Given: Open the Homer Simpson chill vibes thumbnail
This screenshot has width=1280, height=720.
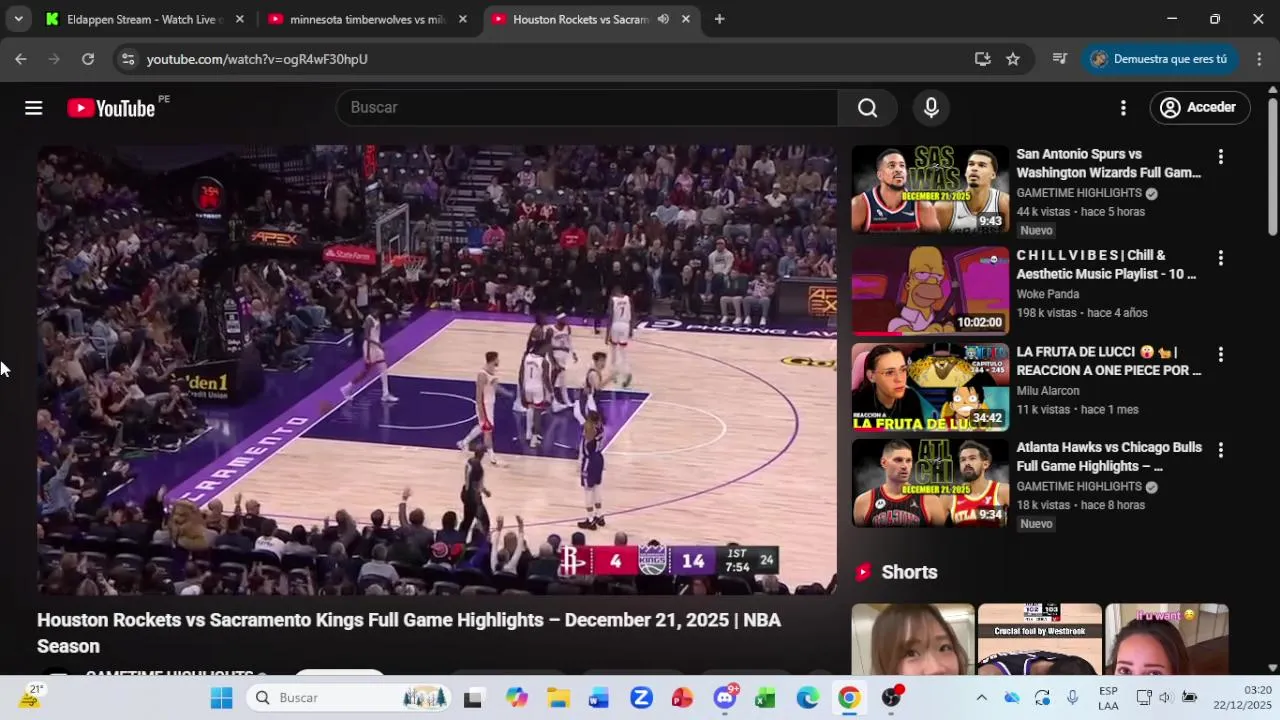Looking at the screenshot, I should click(930, 290).
